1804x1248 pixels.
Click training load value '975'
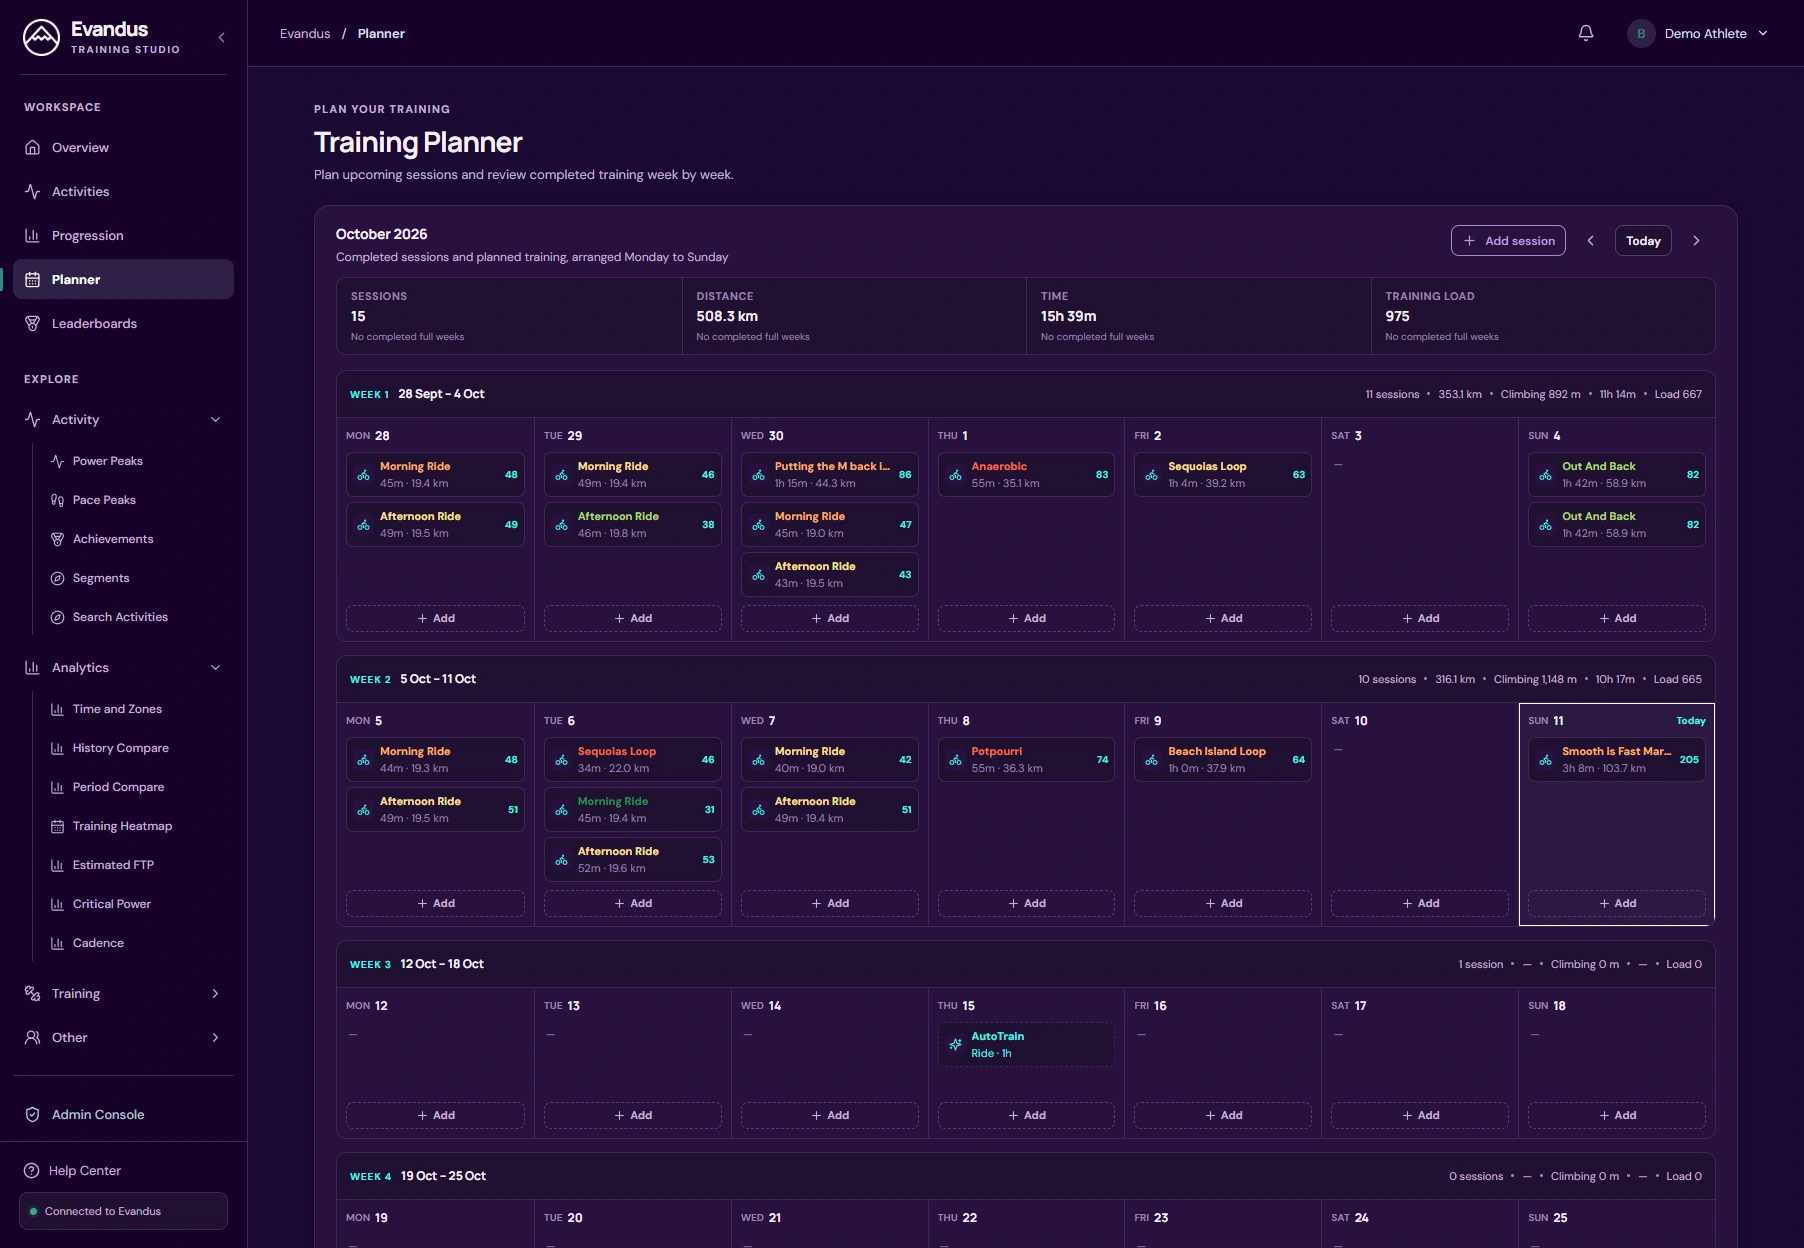[x=1397, y=316]
